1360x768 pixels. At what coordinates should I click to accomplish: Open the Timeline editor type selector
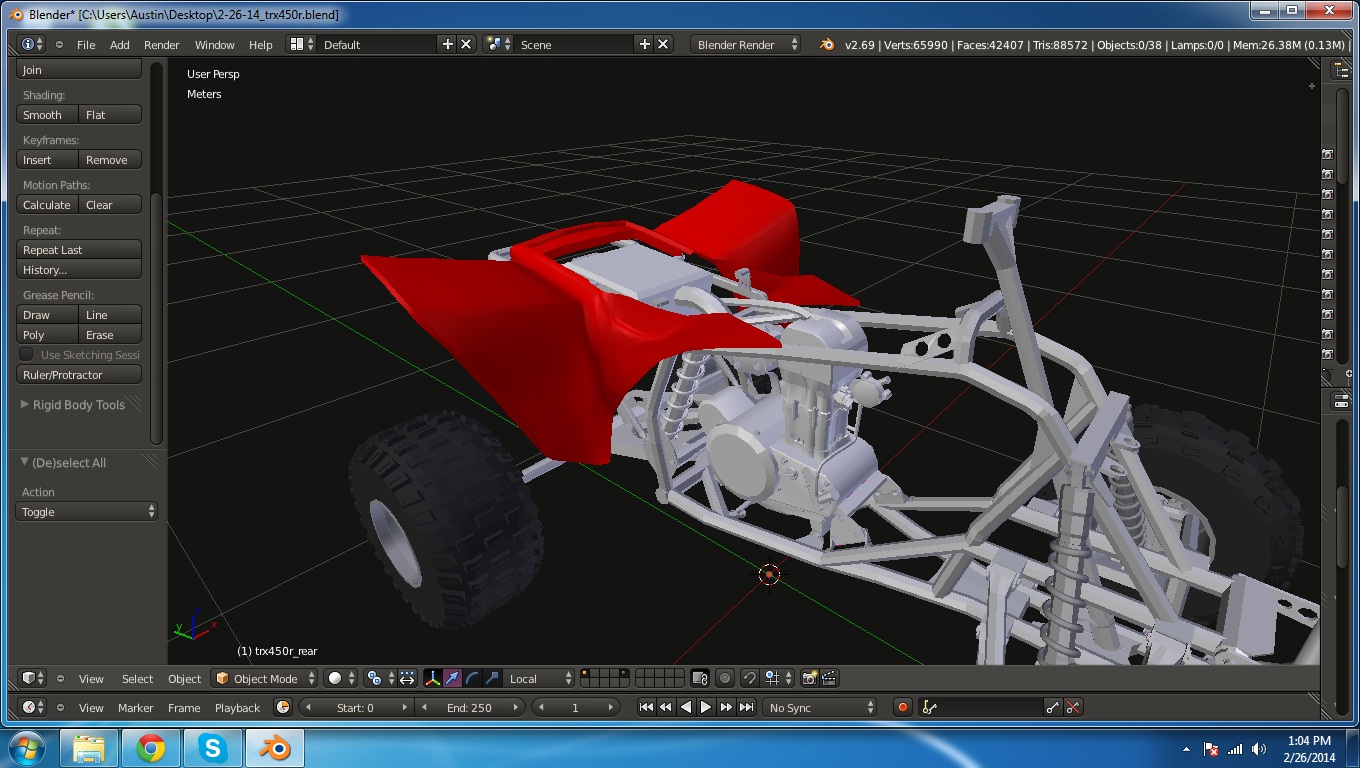(x=34, y=707)
